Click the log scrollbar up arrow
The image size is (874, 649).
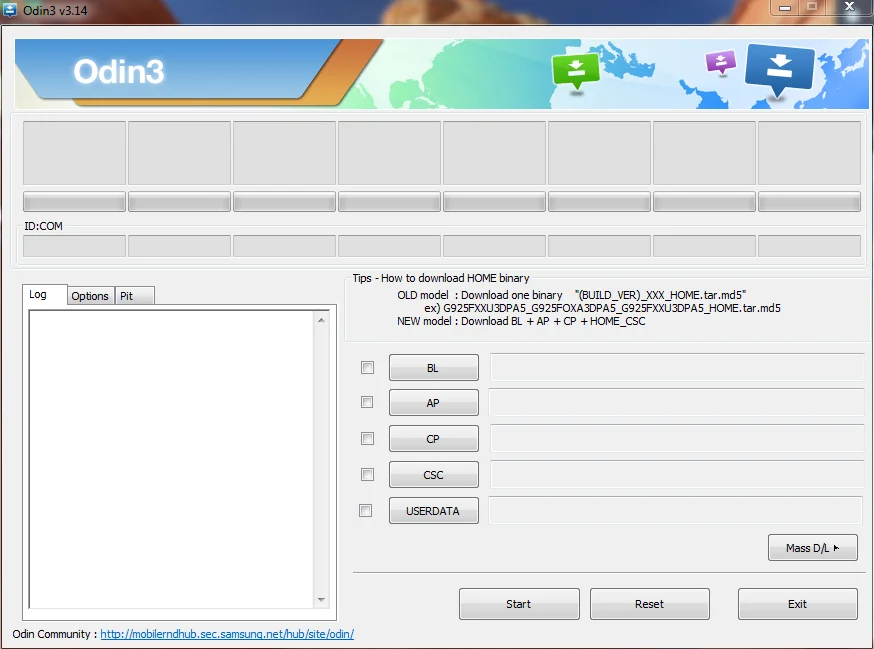pos(321,320)
